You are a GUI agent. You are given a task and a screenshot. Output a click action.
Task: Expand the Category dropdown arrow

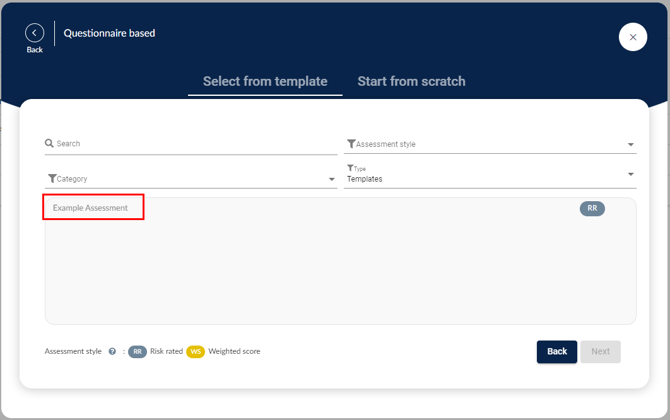[332, 180]
